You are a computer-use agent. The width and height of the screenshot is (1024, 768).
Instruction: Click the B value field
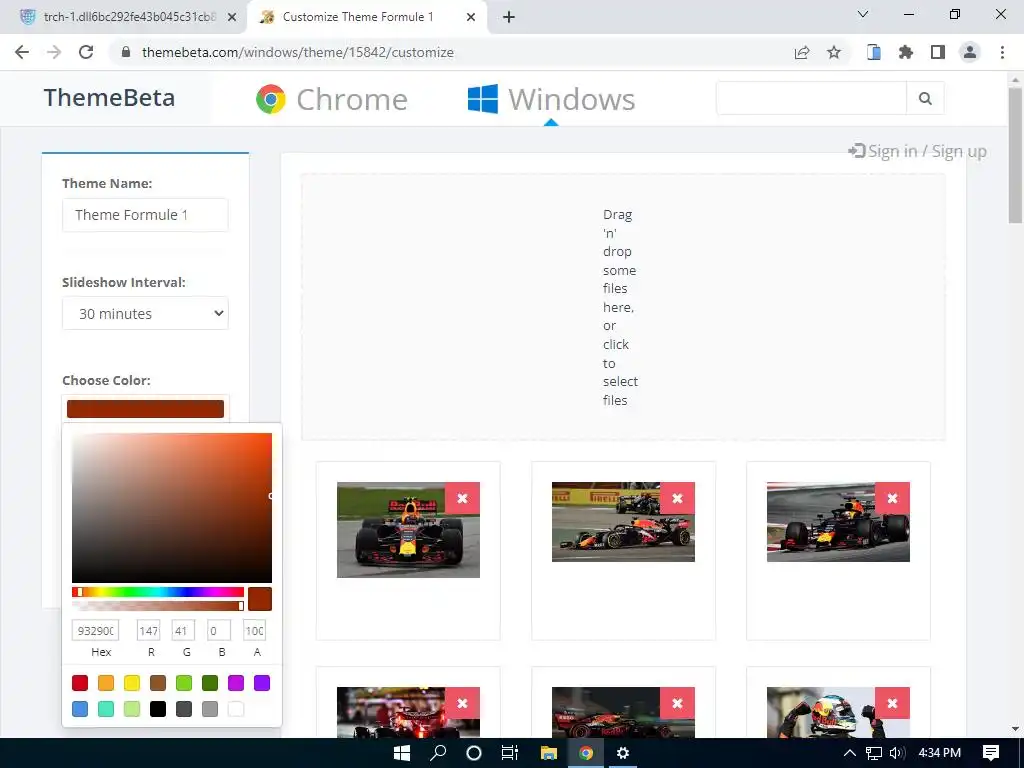coord(219,631)
